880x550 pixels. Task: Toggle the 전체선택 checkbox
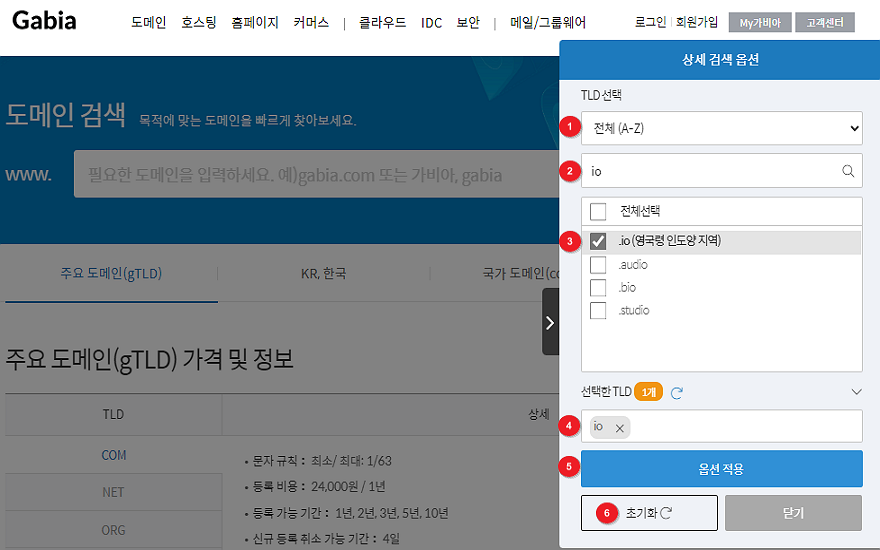coord(598,212)
